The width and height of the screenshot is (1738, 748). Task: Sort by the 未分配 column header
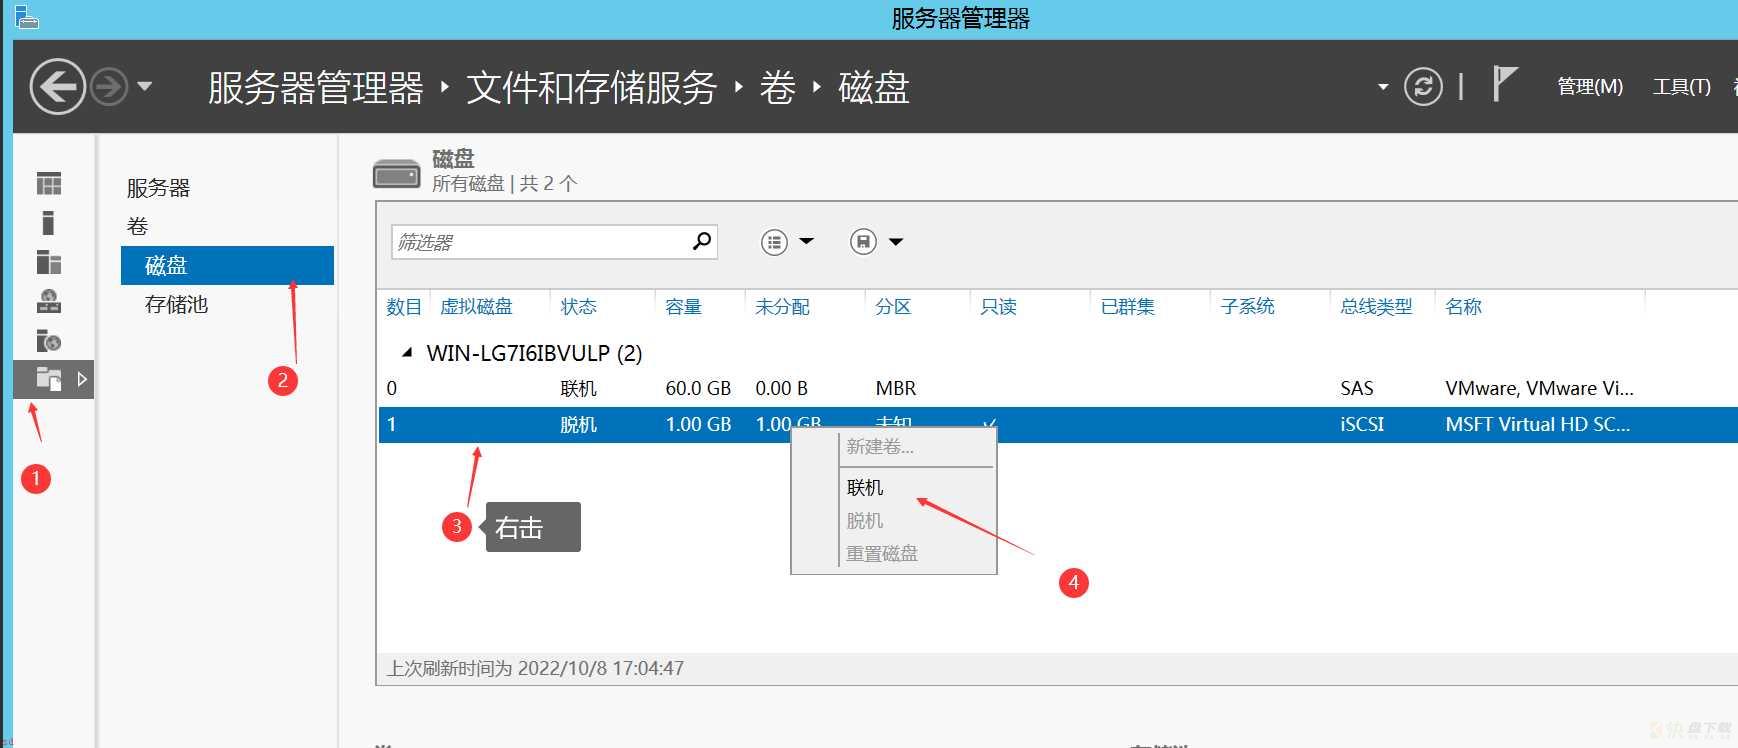(x=782, y=306)
